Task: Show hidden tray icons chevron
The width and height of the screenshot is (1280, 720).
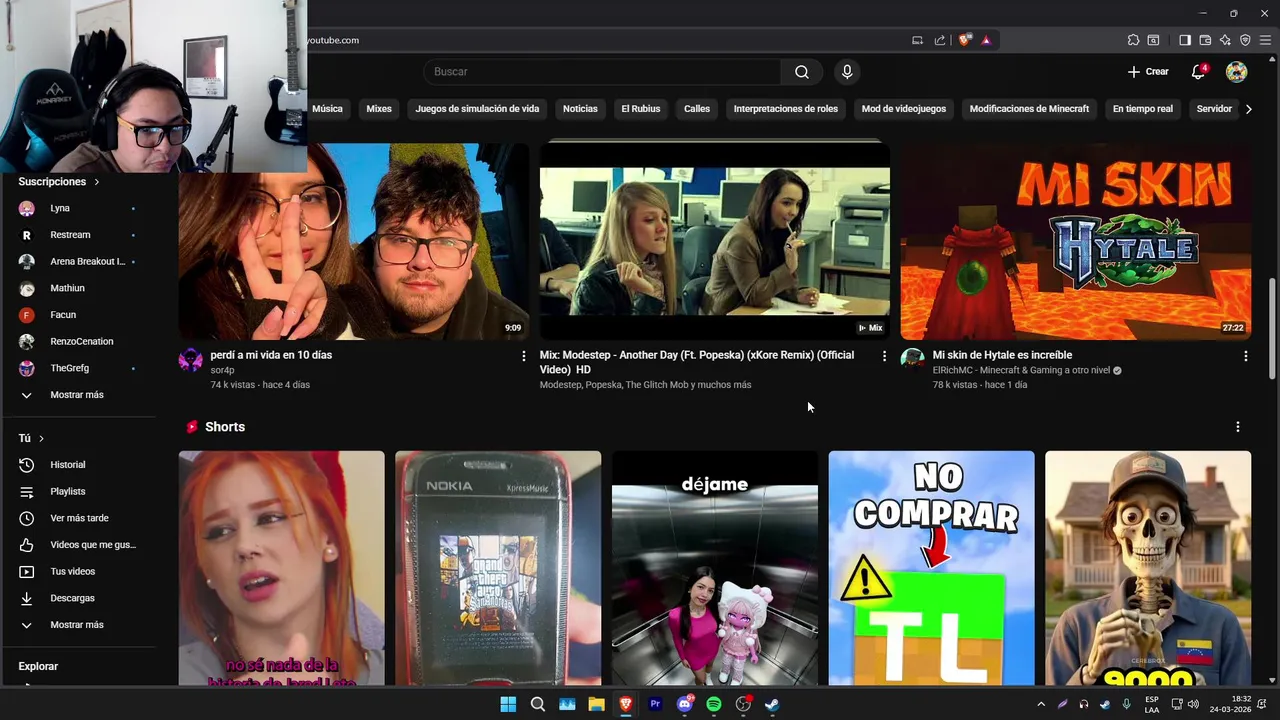Action: coord(1041,704)
